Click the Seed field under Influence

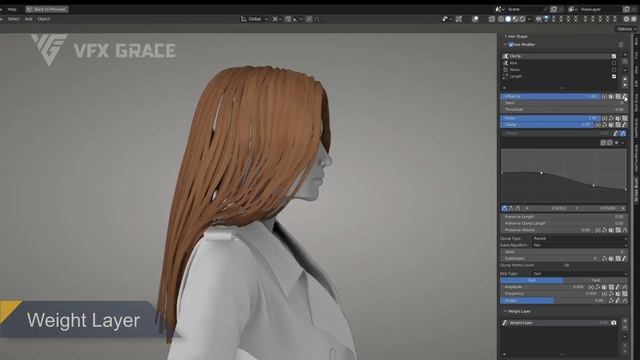tap(564, 103)
